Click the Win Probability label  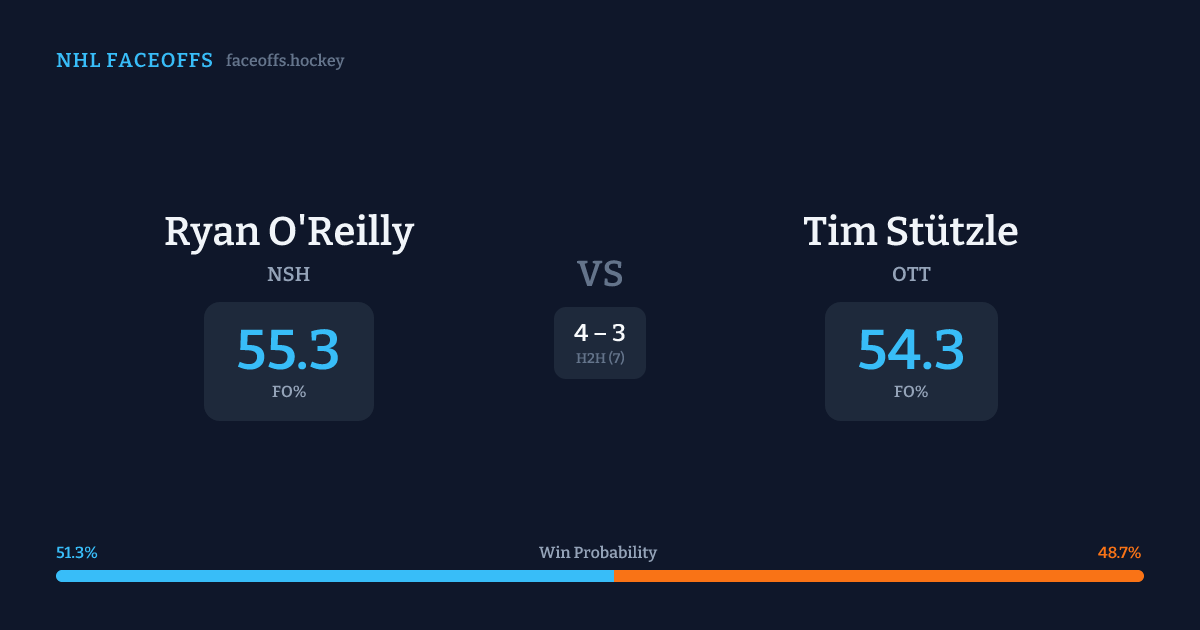pos(598,553)
